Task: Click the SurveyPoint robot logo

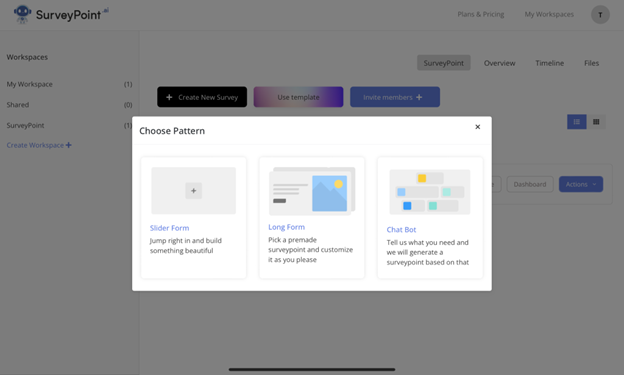Action: pyautogui.click(x=22, y=14)
